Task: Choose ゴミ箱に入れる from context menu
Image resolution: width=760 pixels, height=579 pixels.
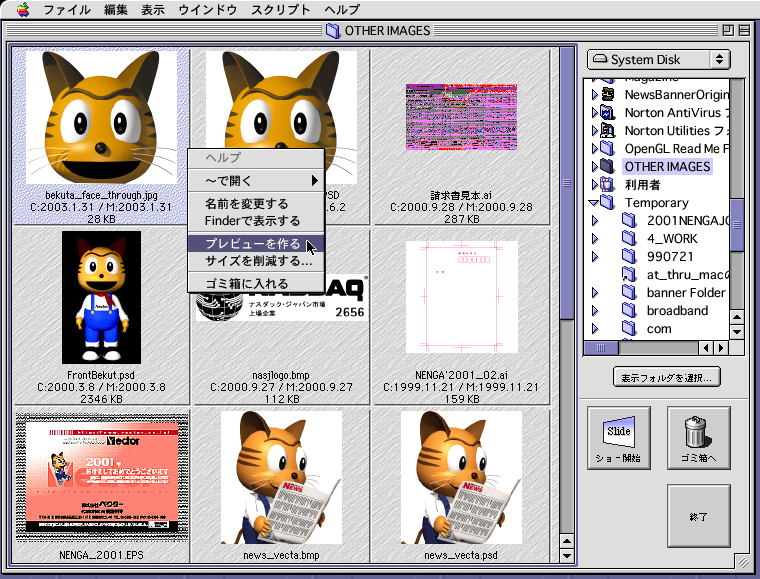Action: point(256,283)
